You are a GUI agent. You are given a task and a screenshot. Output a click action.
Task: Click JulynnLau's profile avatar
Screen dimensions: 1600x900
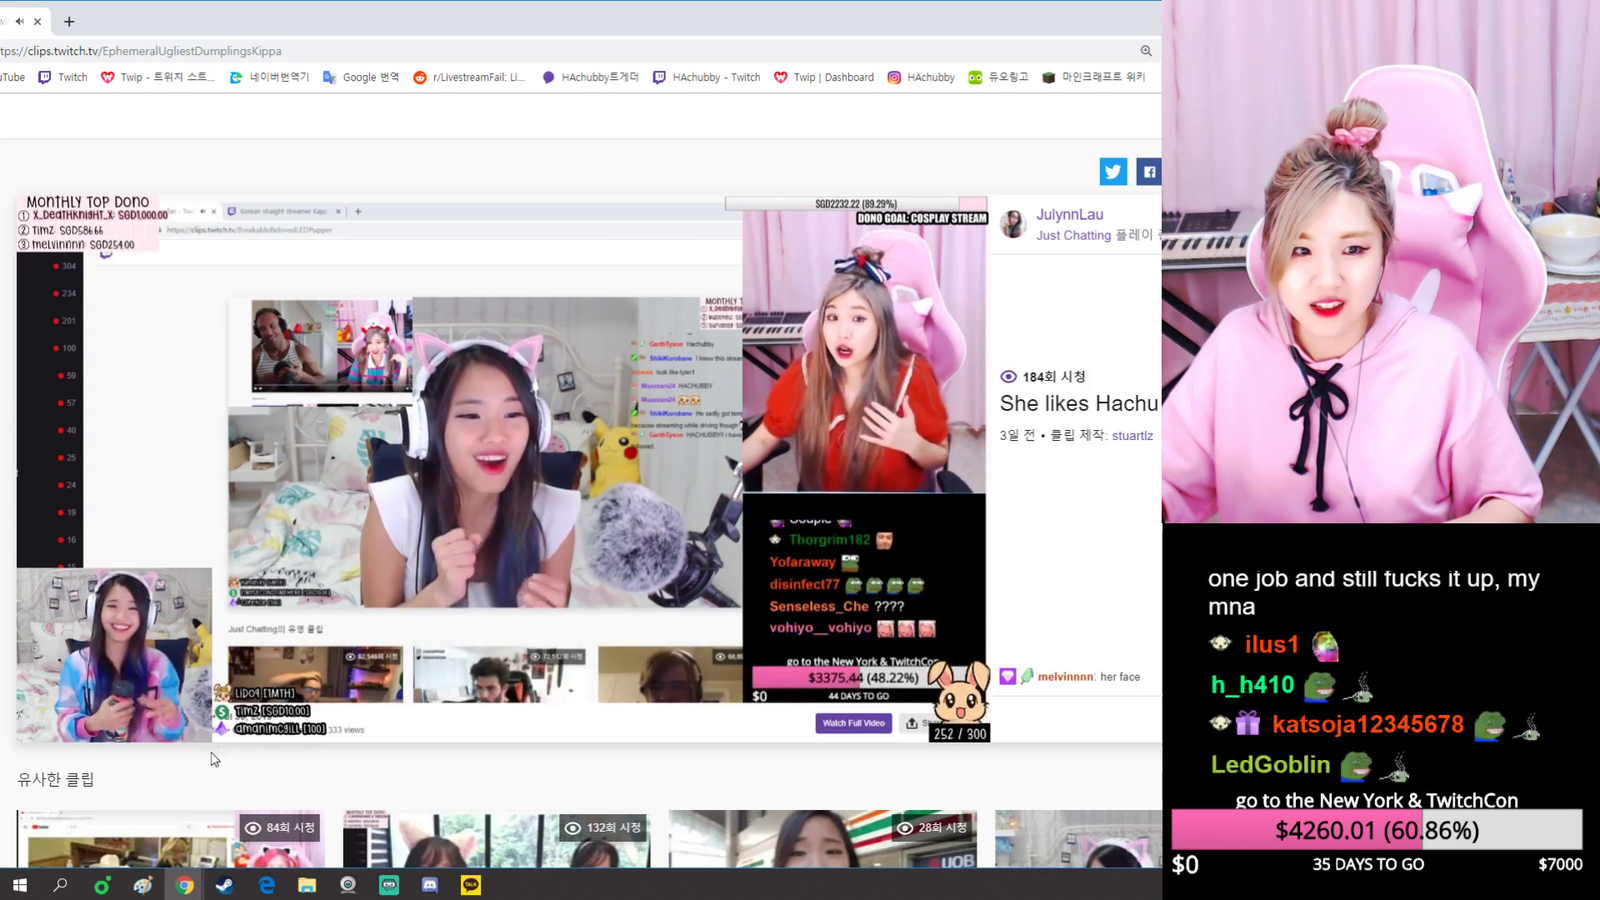pyautogui.click(x=1013, y=224)
